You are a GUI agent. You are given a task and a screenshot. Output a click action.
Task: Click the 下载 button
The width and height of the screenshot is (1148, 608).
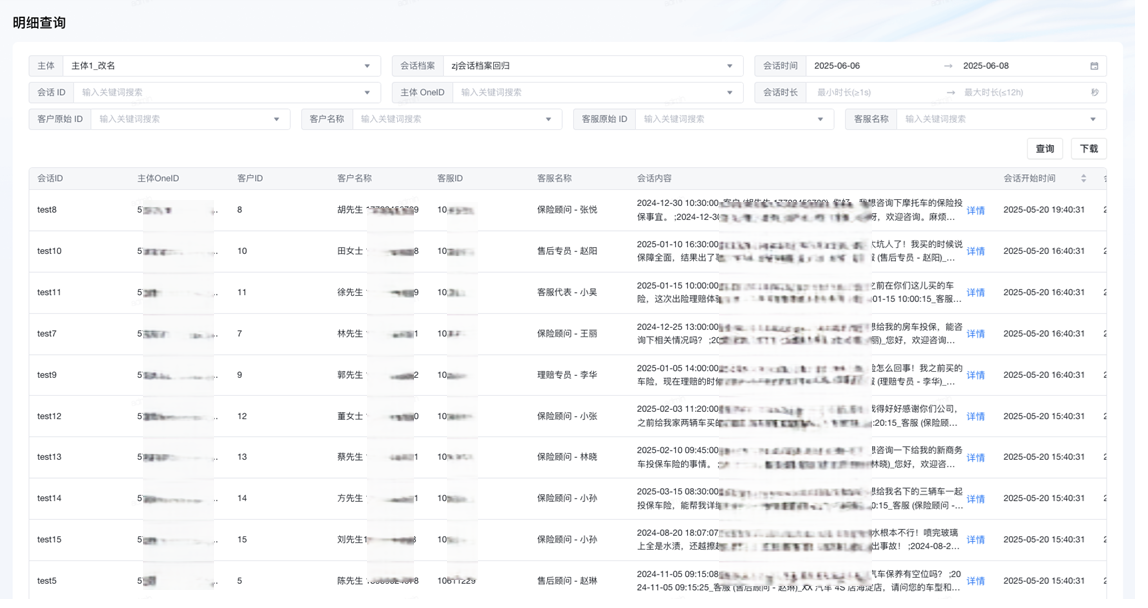click(x=1089, y=149)
